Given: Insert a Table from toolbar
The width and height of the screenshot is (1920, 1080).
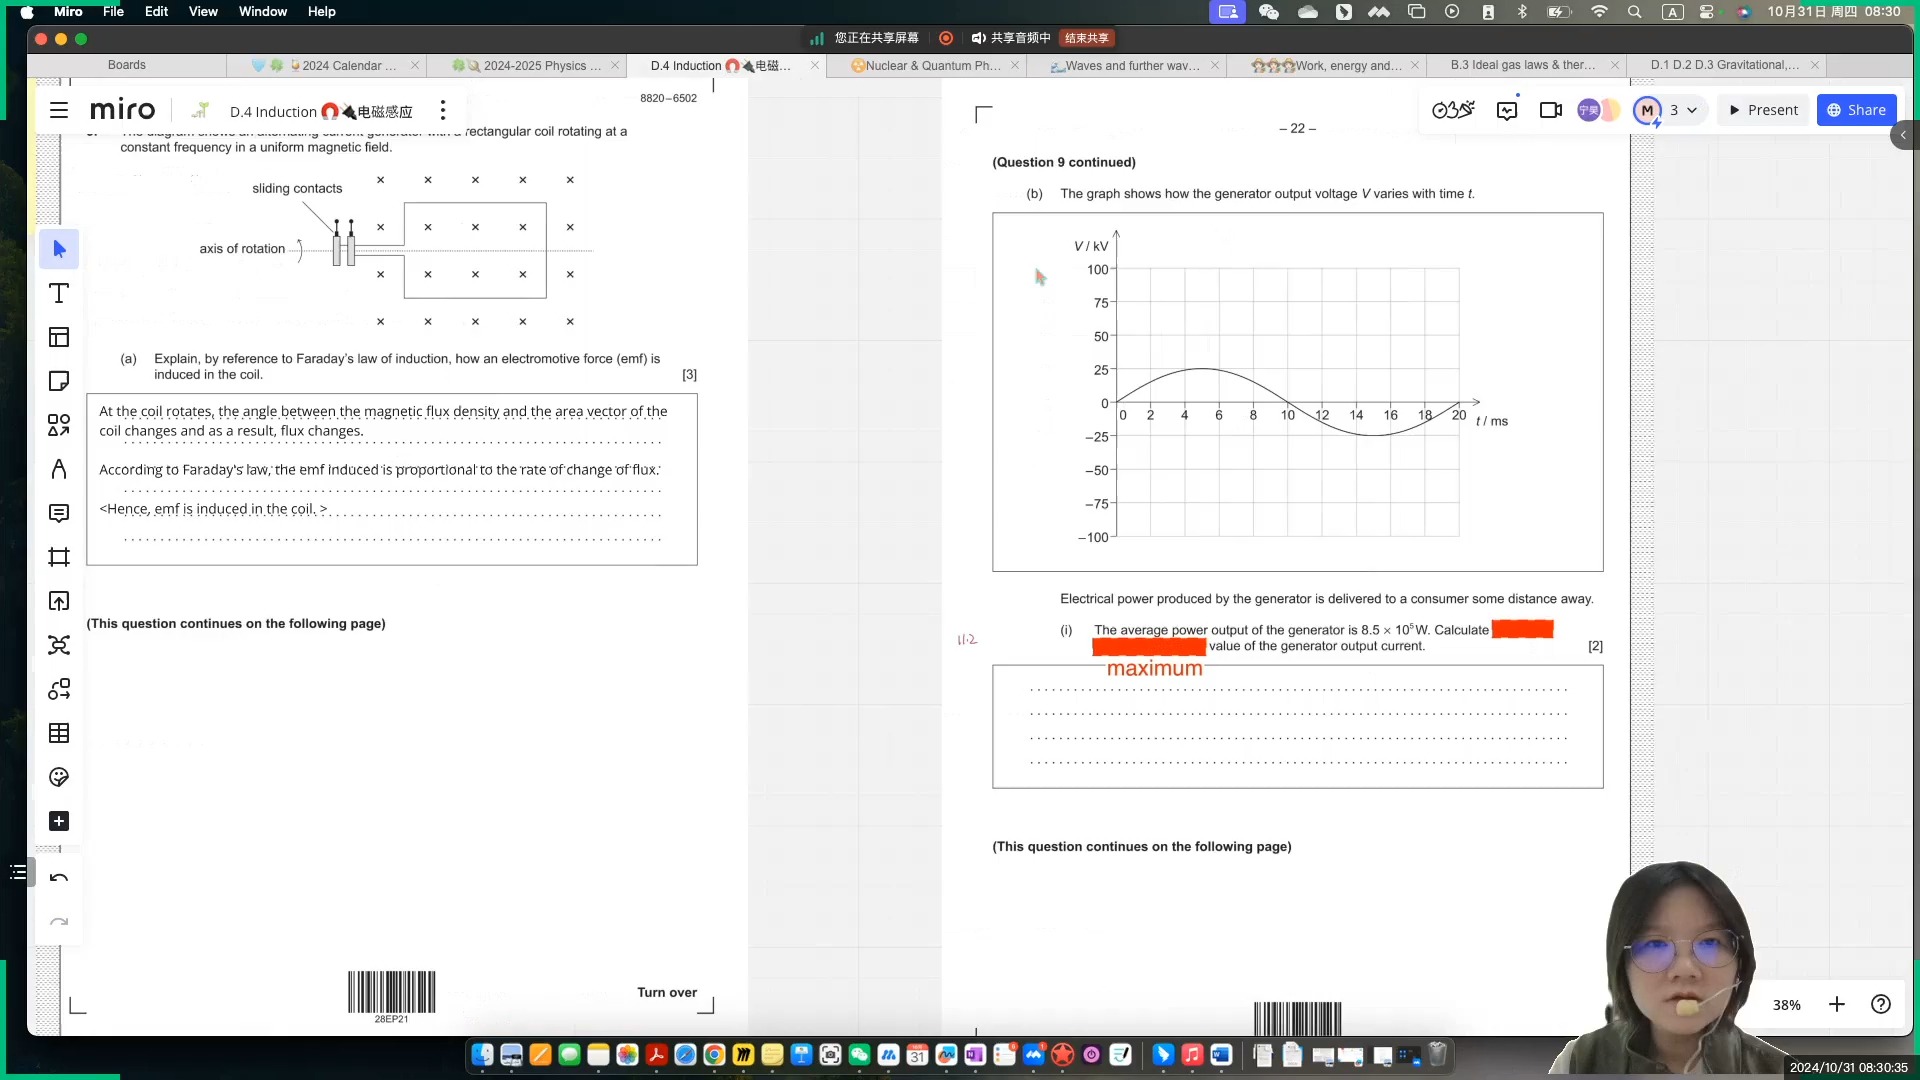Looking at the screenshot, I should pos(59,733).
